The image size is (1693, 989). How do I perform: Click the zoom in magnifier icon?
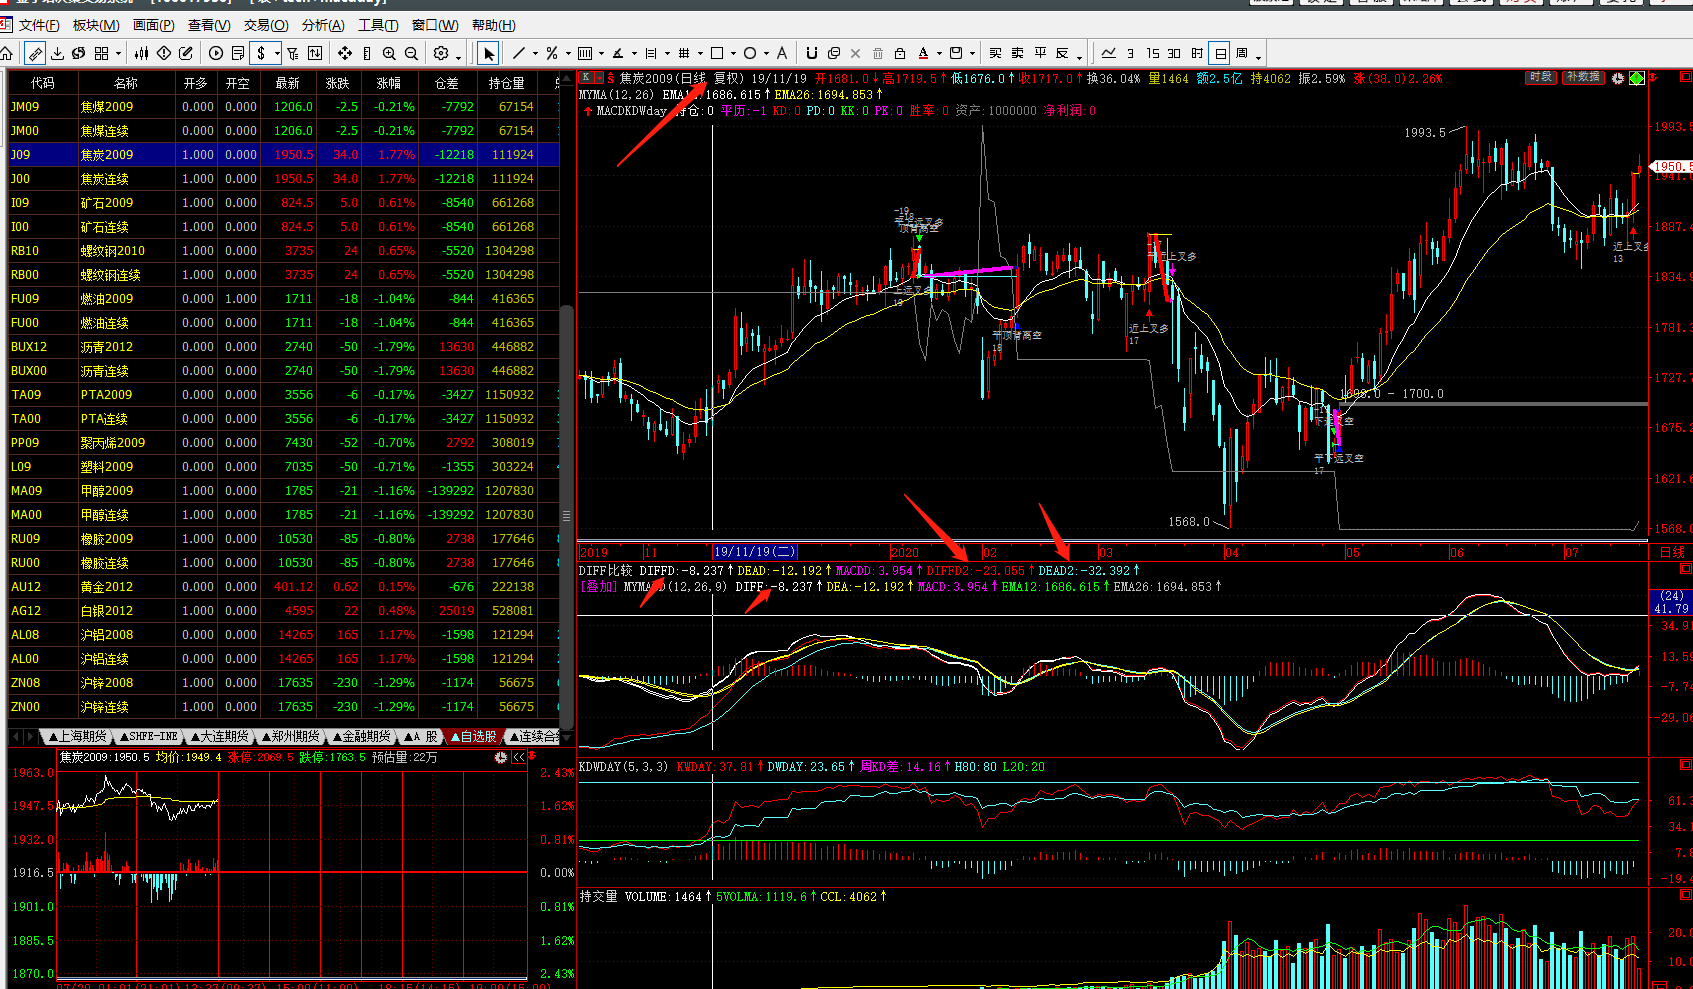pos(389,53)
